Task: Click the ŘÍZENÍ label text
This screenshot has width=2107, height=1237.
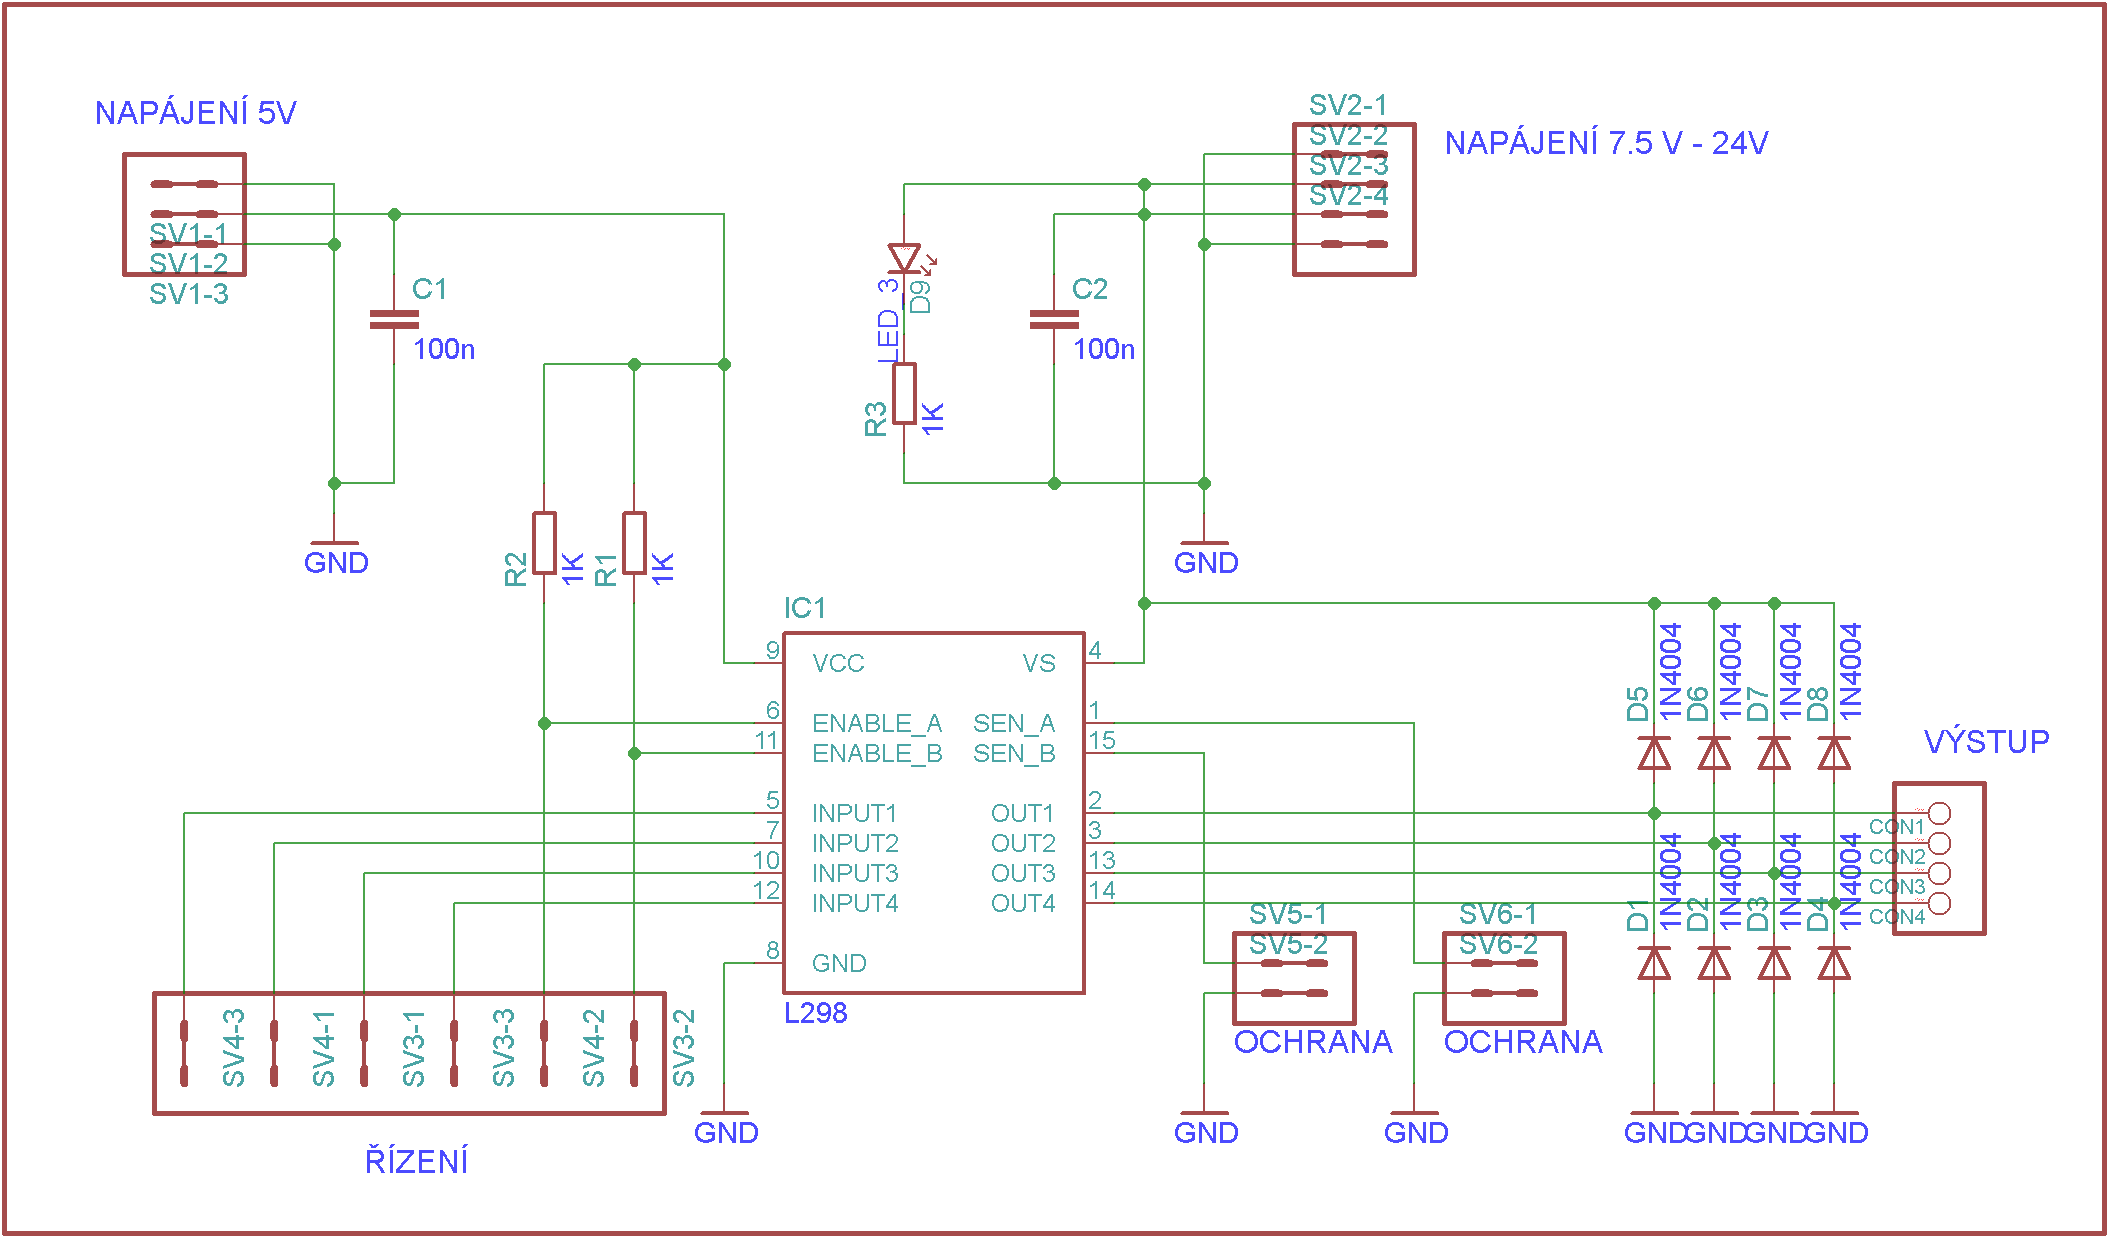Action: click(x=416, y=1162)
